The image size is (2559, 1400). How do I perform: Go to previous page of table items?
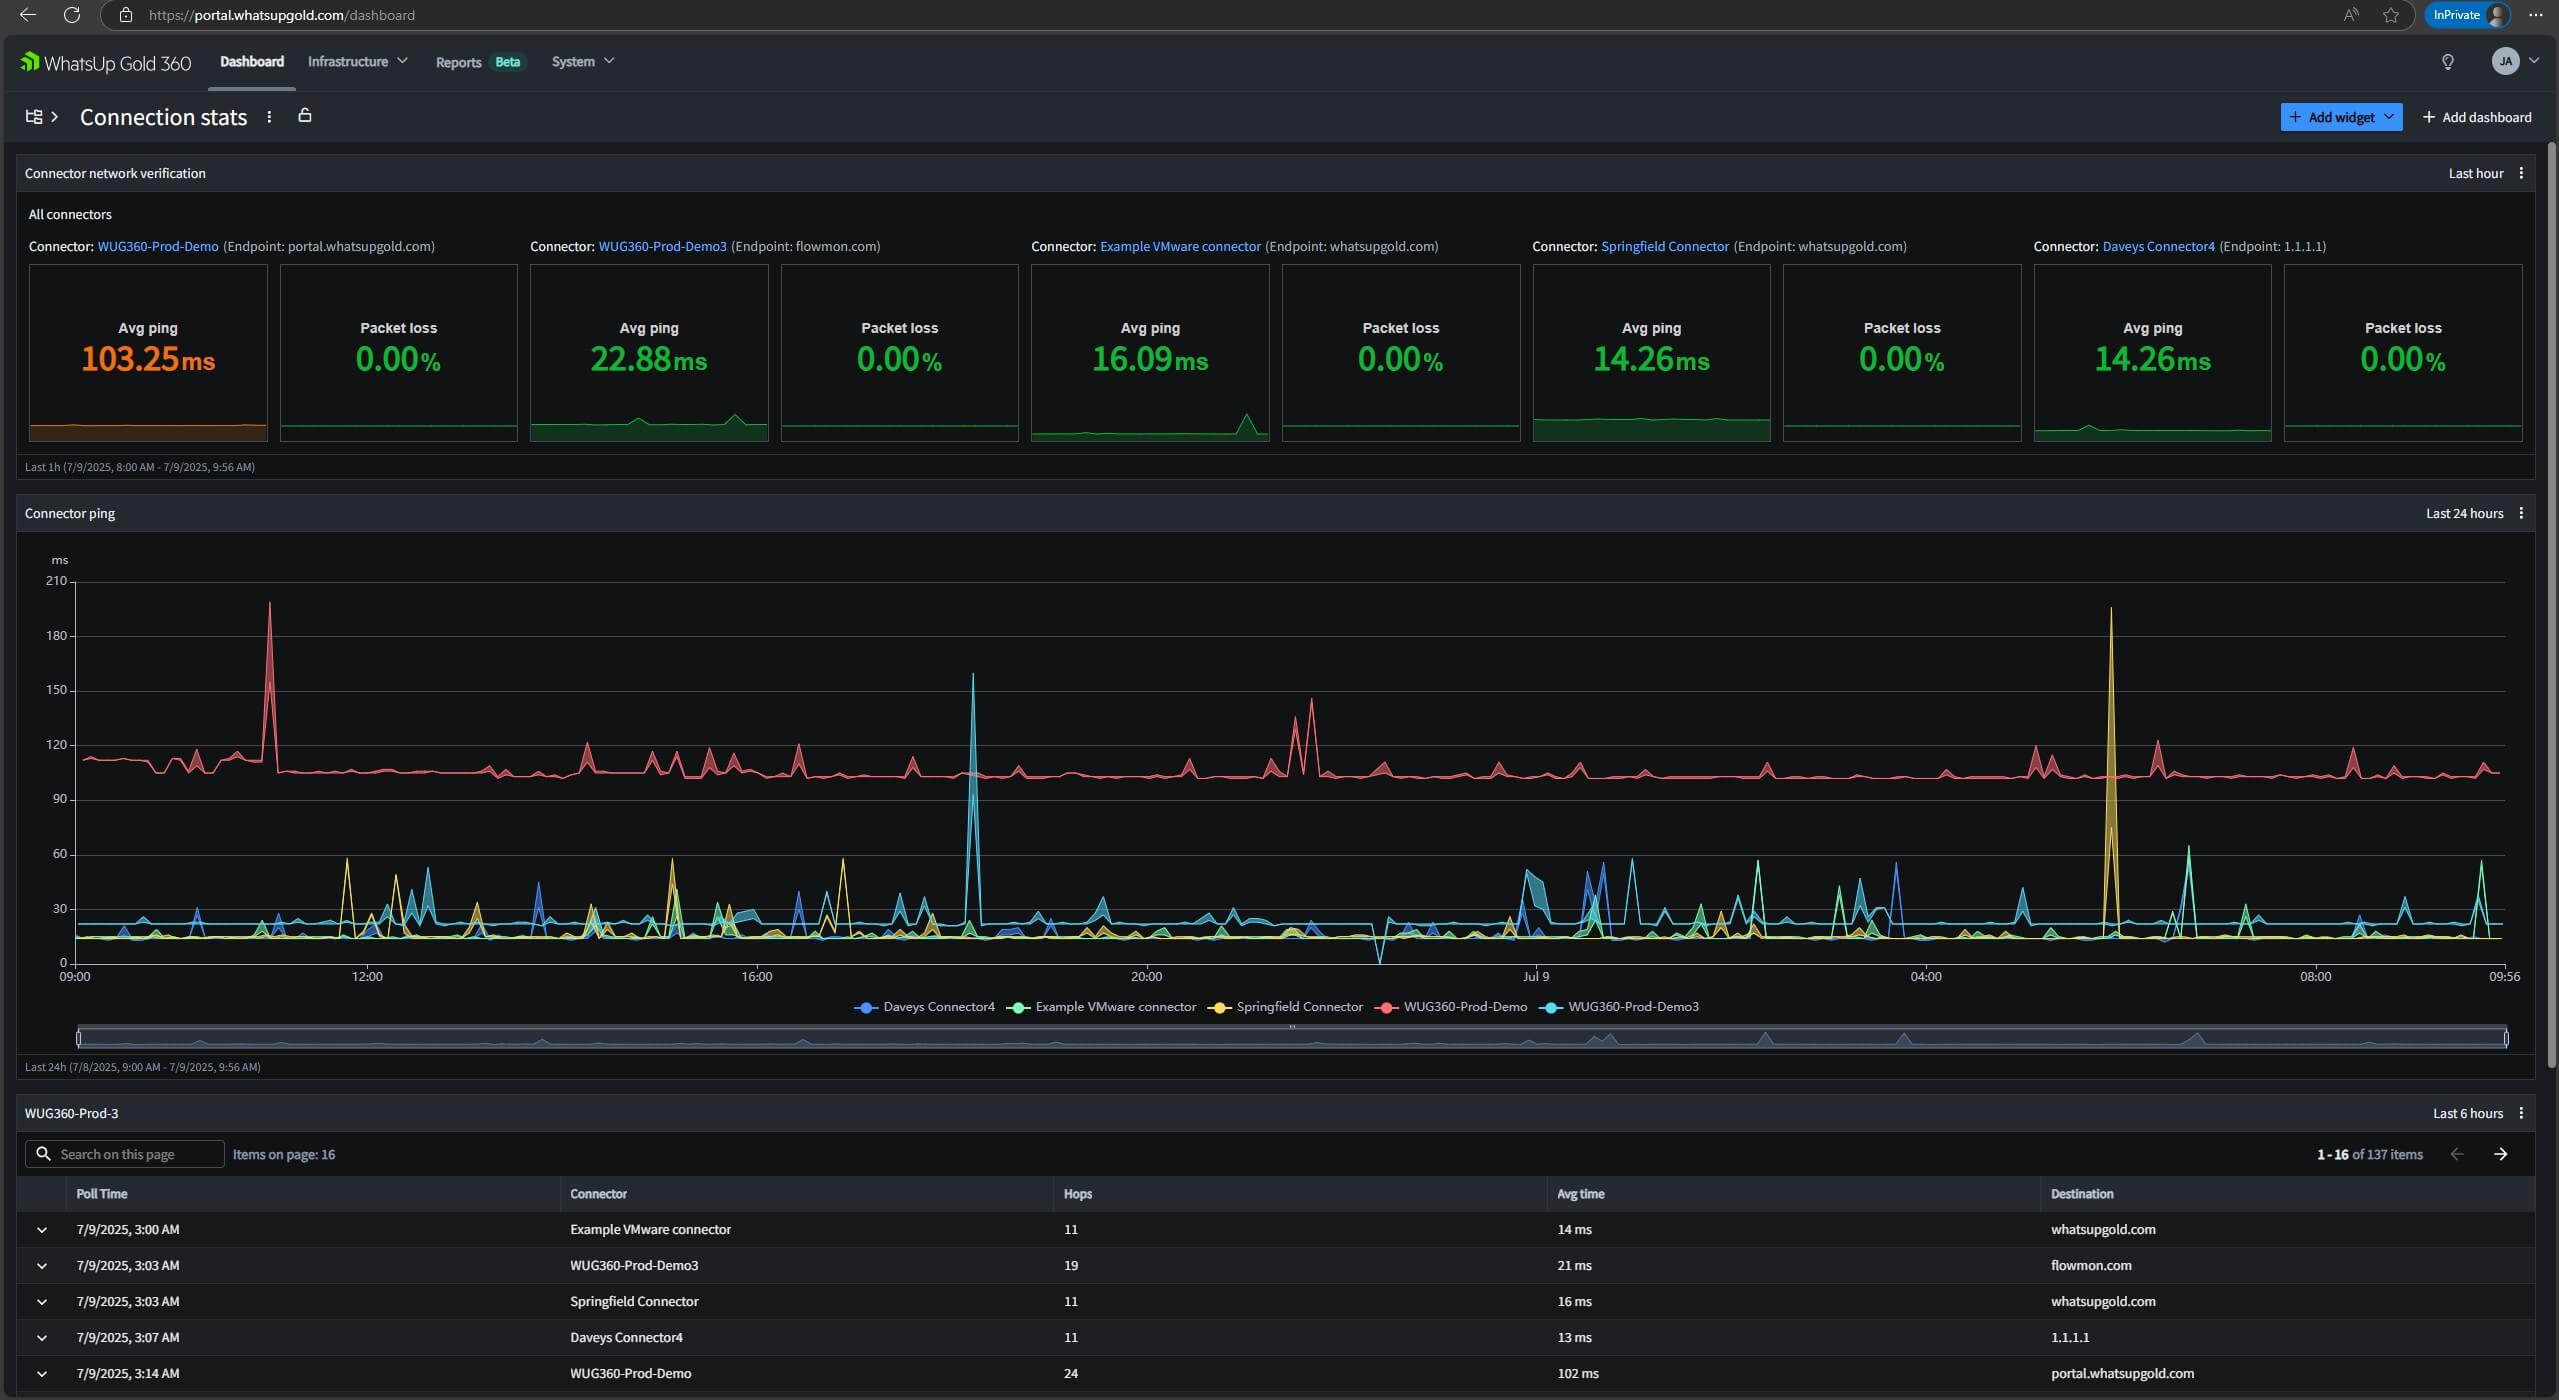tap(2457, 1154)
